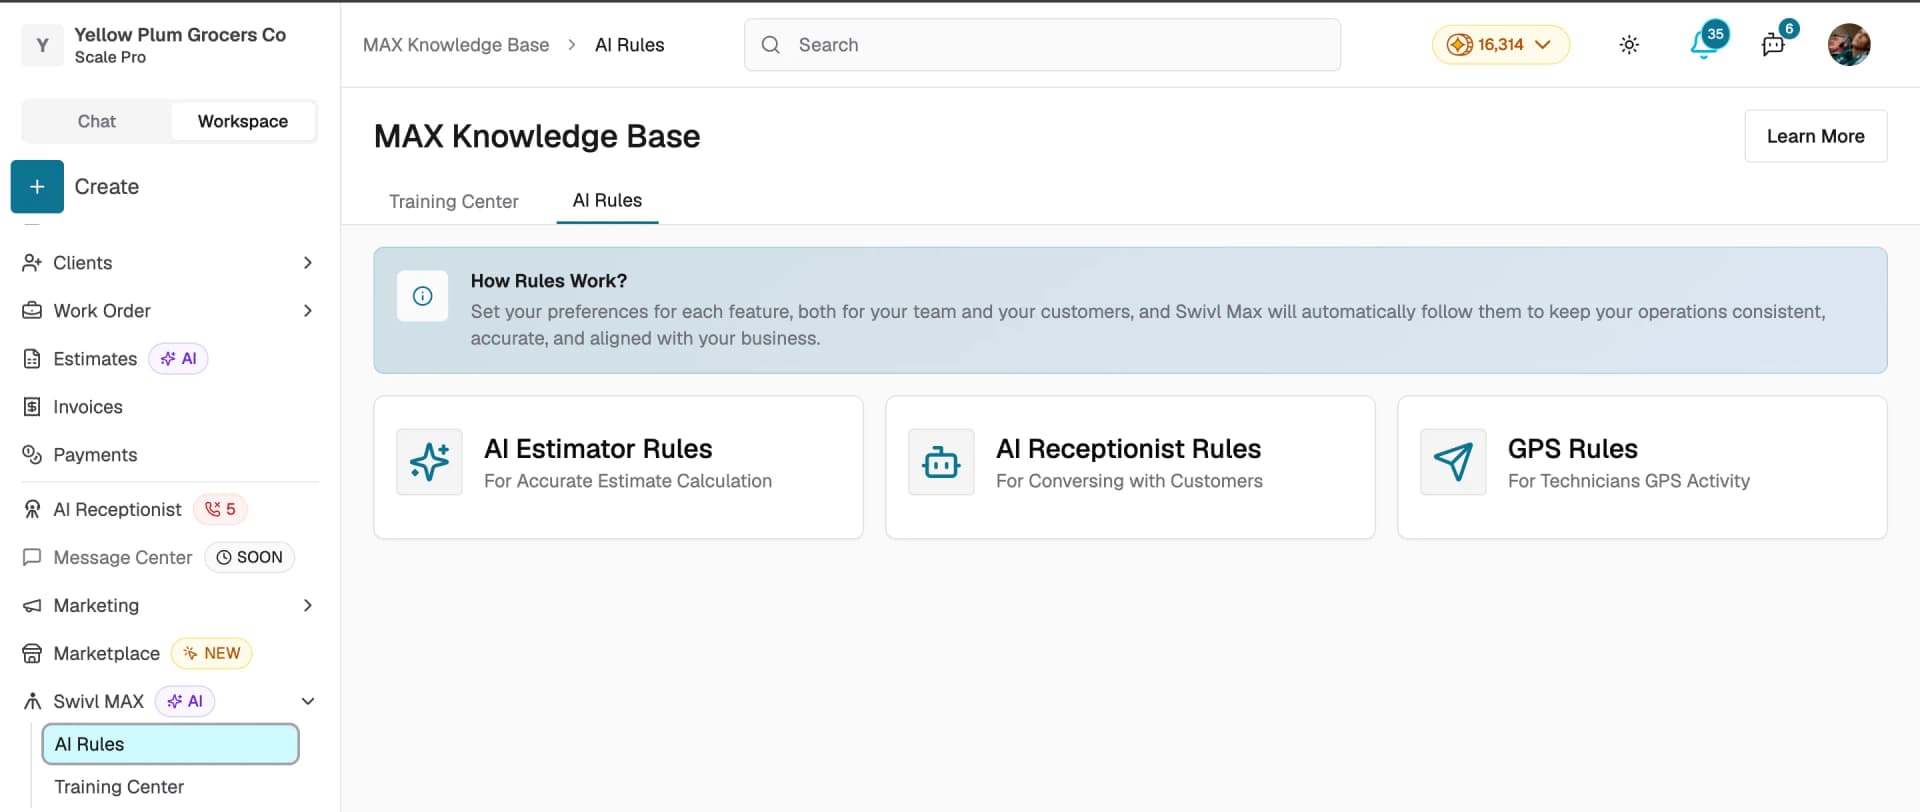Viewport: 1920px width, 812px height.
Task: Click the Estimates document icon
Action: (x=32, y=359)
